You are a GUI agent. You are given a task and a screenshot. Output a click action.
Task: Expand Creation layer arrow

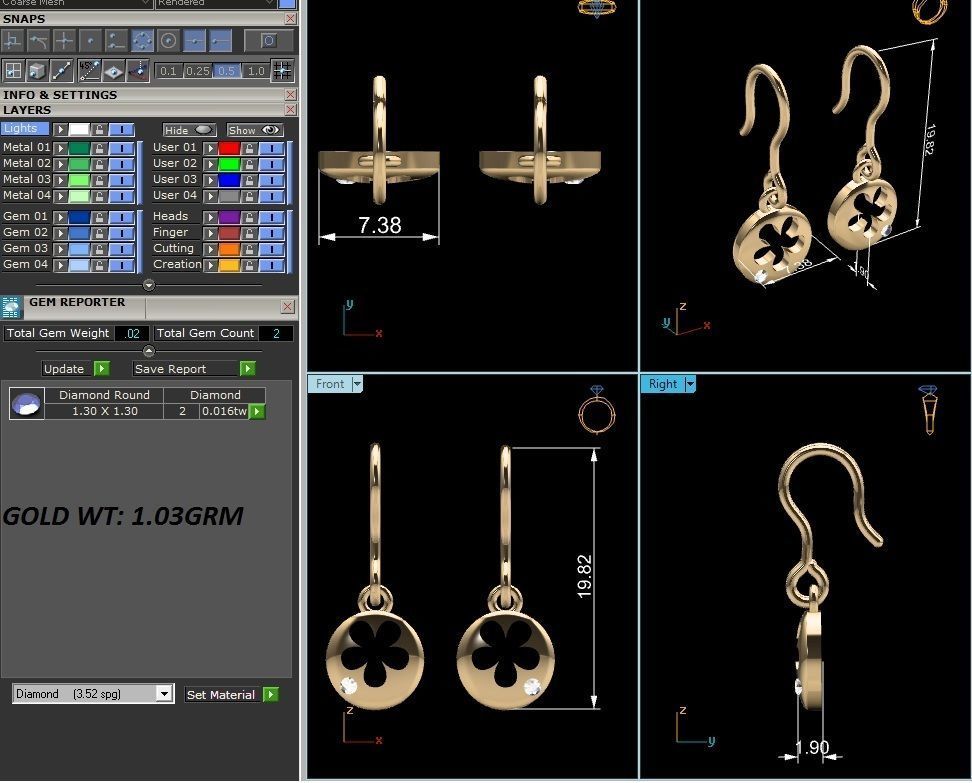(210, 265)
